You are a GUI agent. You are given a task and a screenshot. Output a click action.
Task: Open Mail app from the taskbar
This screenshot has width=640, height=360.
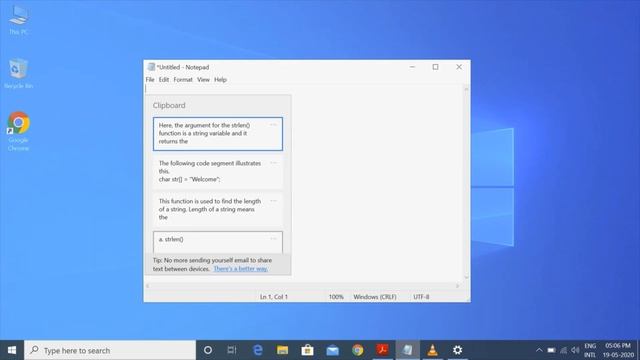332,350
